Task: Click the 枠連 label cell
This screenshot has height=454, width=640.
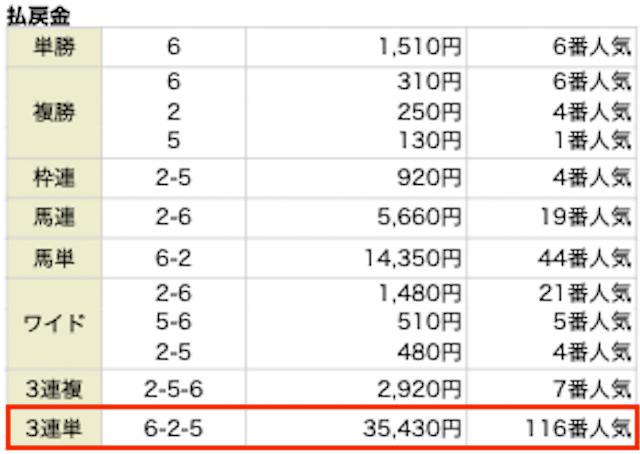Action: [54, 178]
